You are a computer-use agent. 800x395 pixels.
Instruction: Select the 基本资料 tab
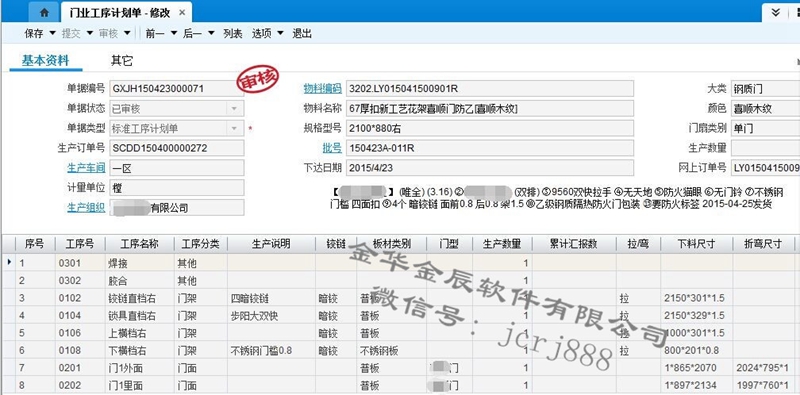(45, 61)
